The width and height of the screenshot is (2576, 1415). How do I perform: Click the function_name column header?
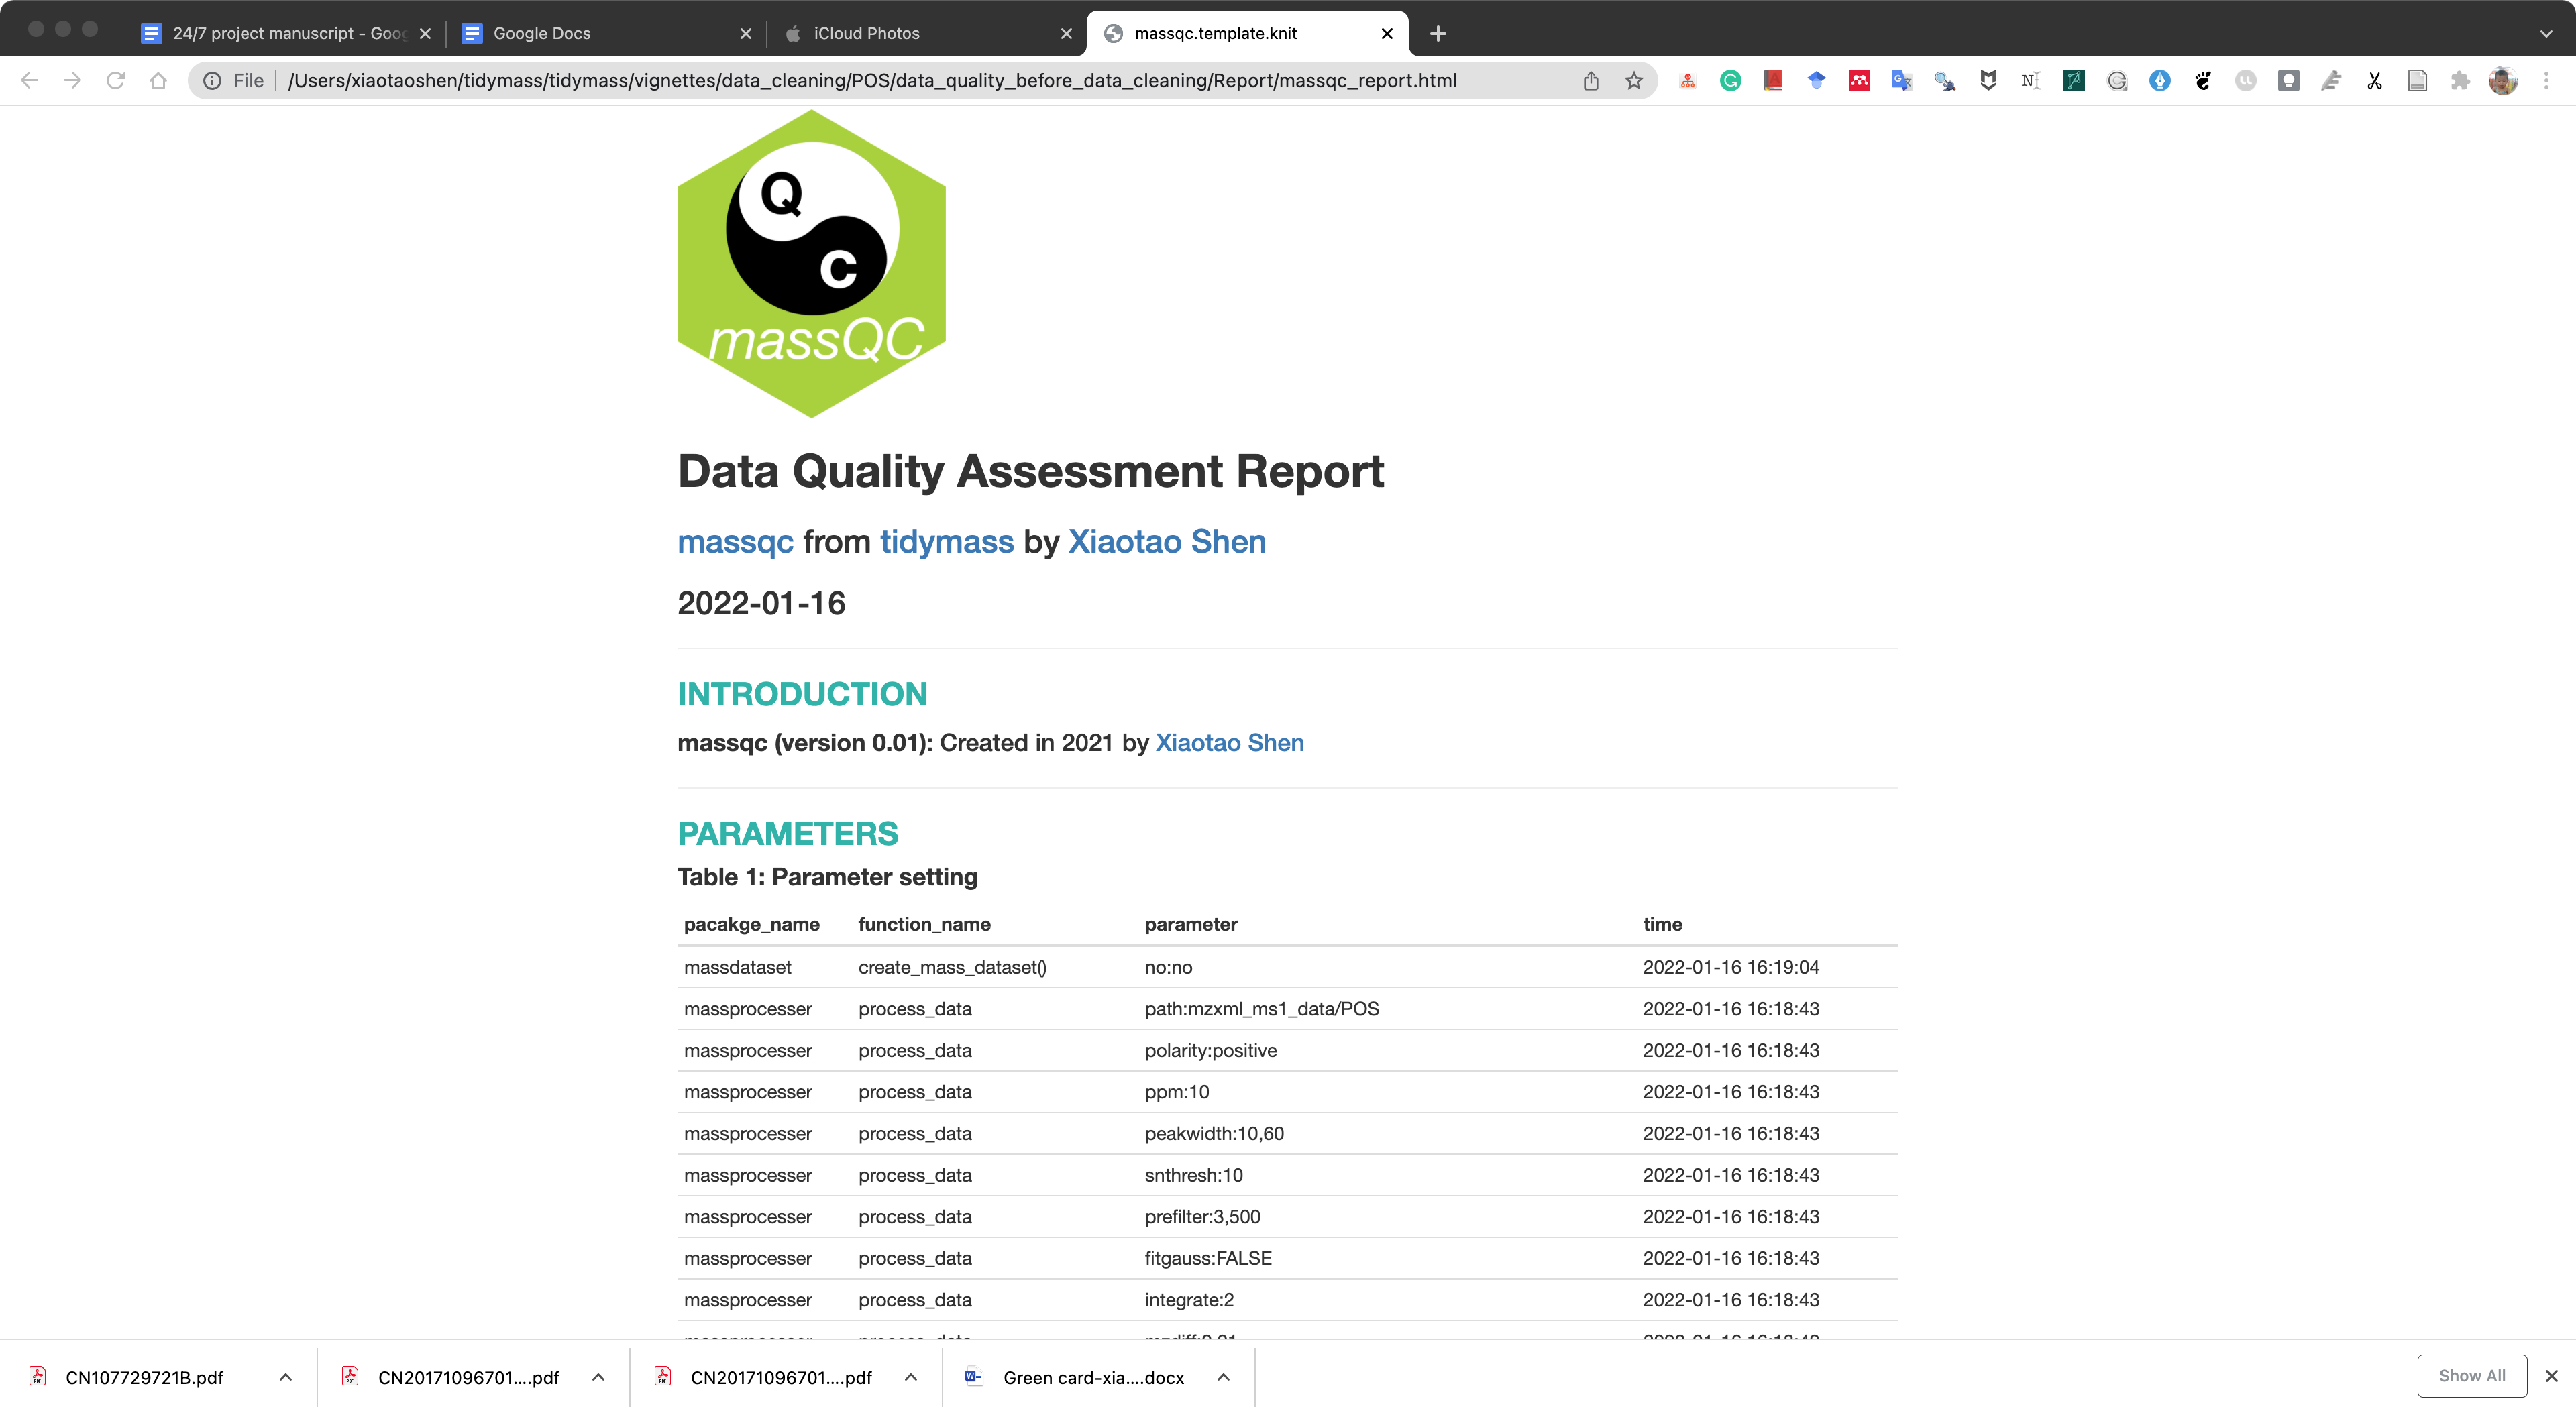[x=924, y=924]
